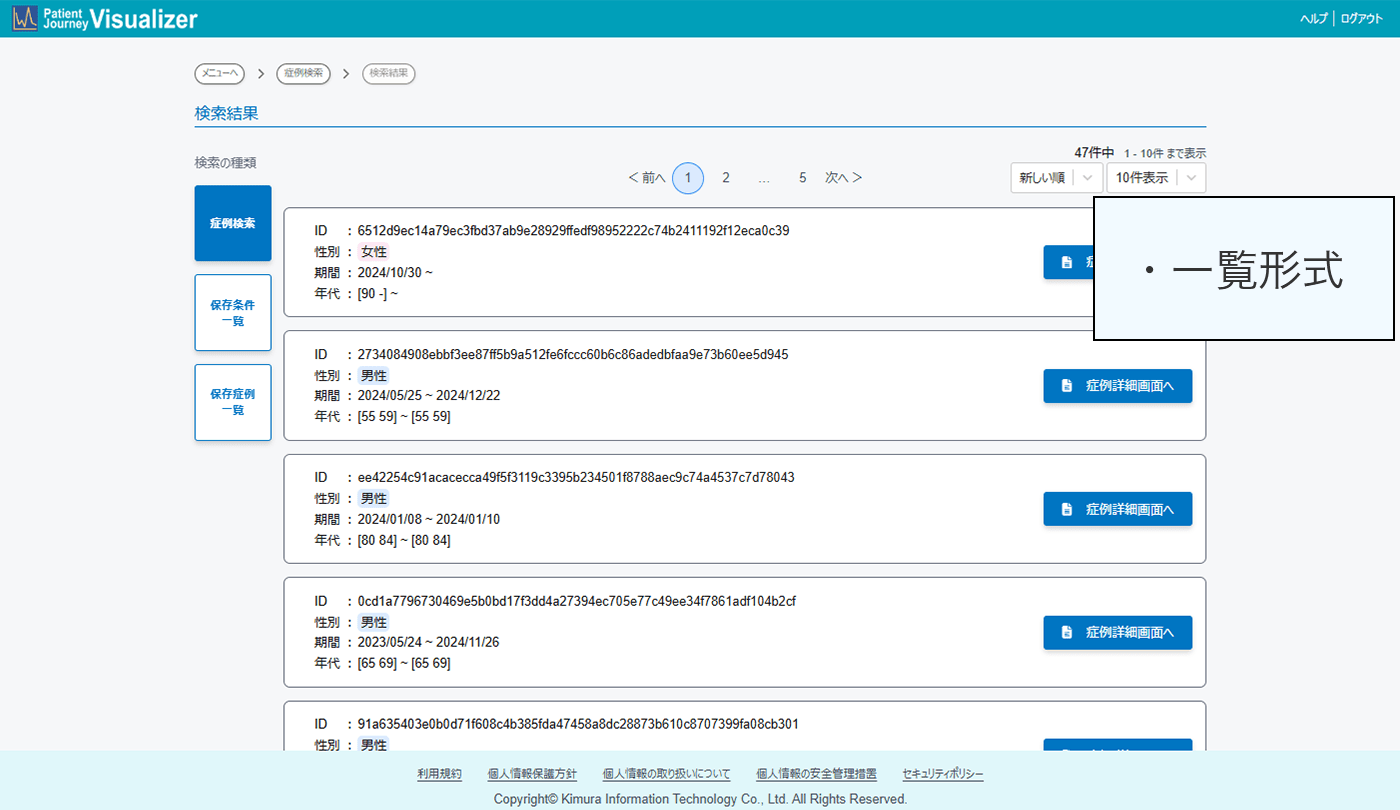Open the 保存症例一覧 sidebar tab

[232, 402]
